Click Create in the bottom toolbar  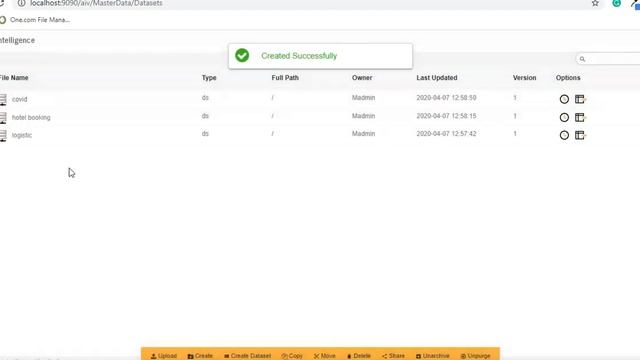(x=200, y=356)
